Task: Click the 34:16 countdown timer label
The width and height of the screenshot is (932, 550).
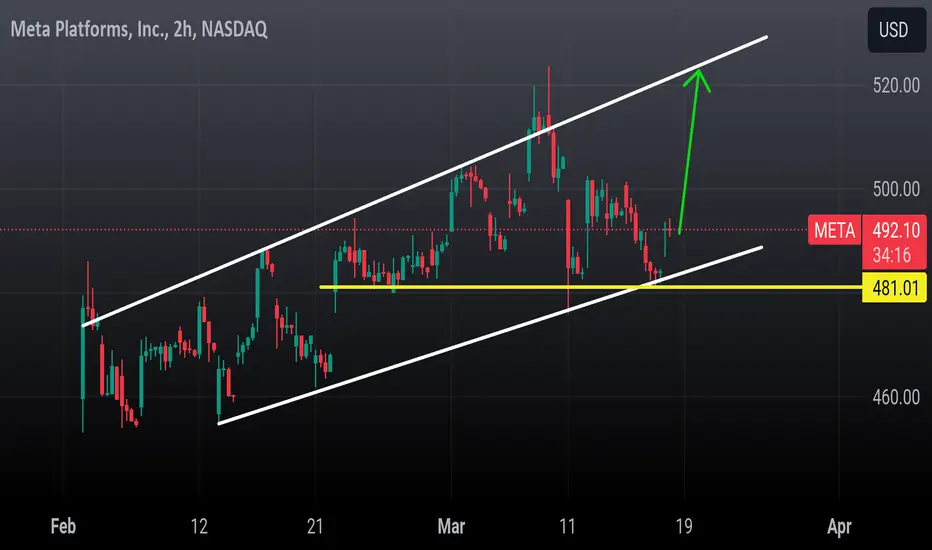Action: (892, 256)
